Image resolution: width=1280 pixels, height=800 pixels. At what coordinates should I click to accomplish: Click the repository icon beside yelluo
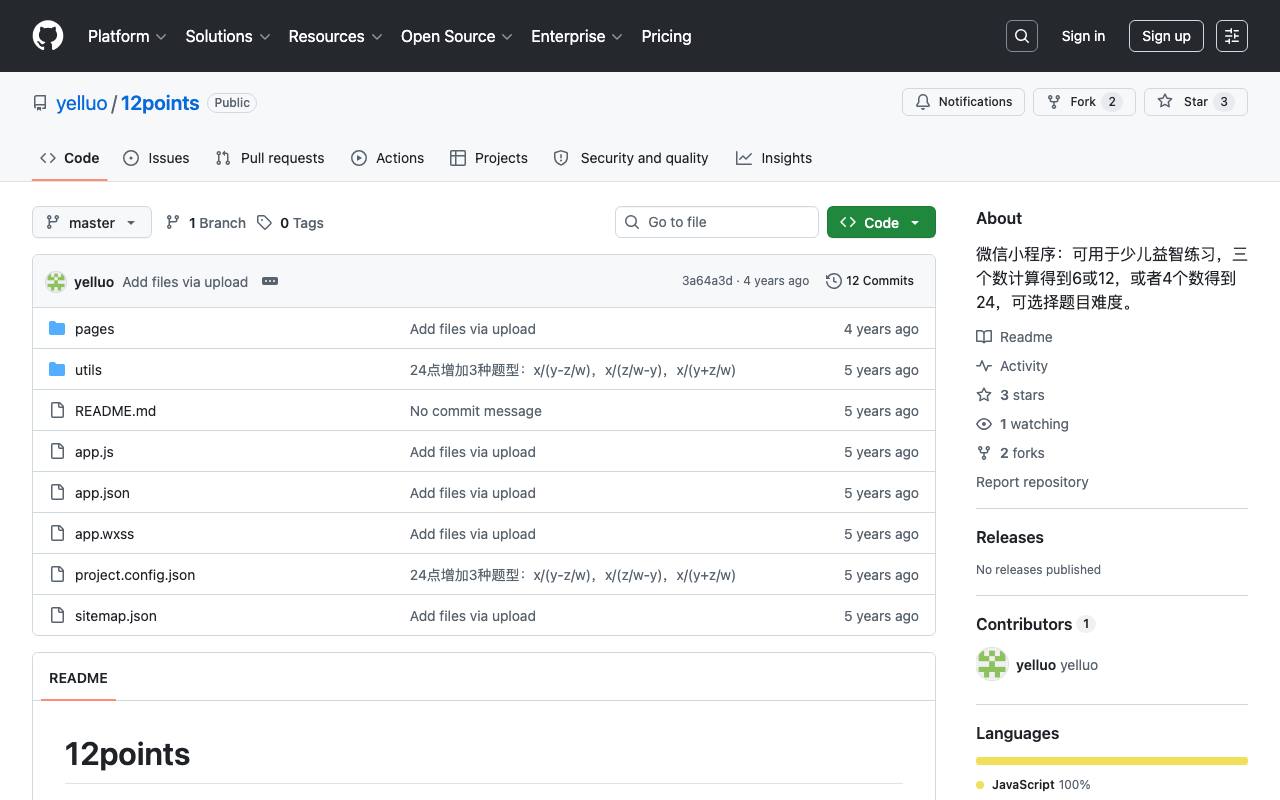[x=40, y=103]
